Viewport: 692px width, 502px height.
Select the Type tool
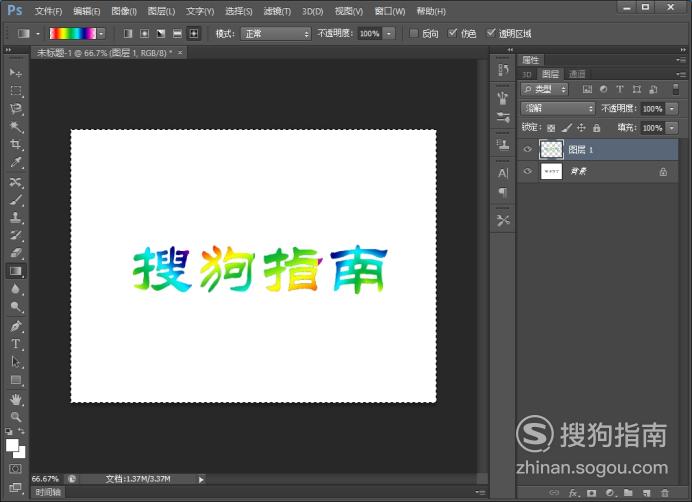coord(16,344)
